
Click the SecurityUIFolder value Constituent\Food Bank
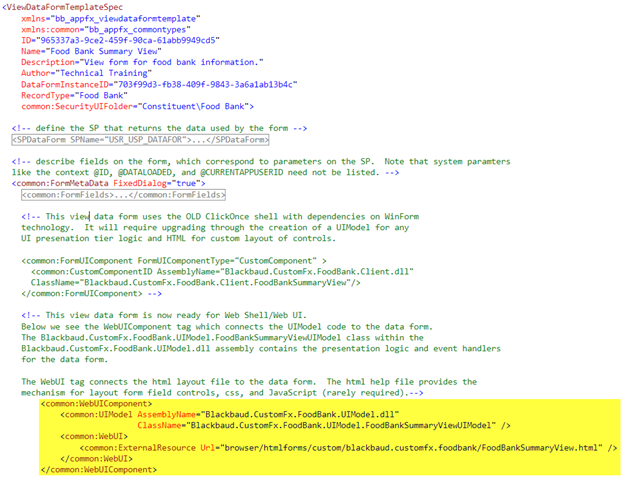coord(195,106)
